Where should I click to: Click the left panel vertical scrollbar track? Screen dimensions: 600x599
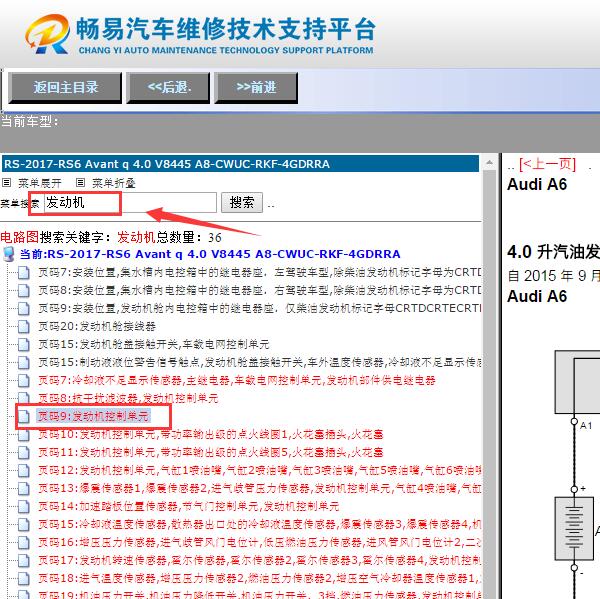(489, 384)
